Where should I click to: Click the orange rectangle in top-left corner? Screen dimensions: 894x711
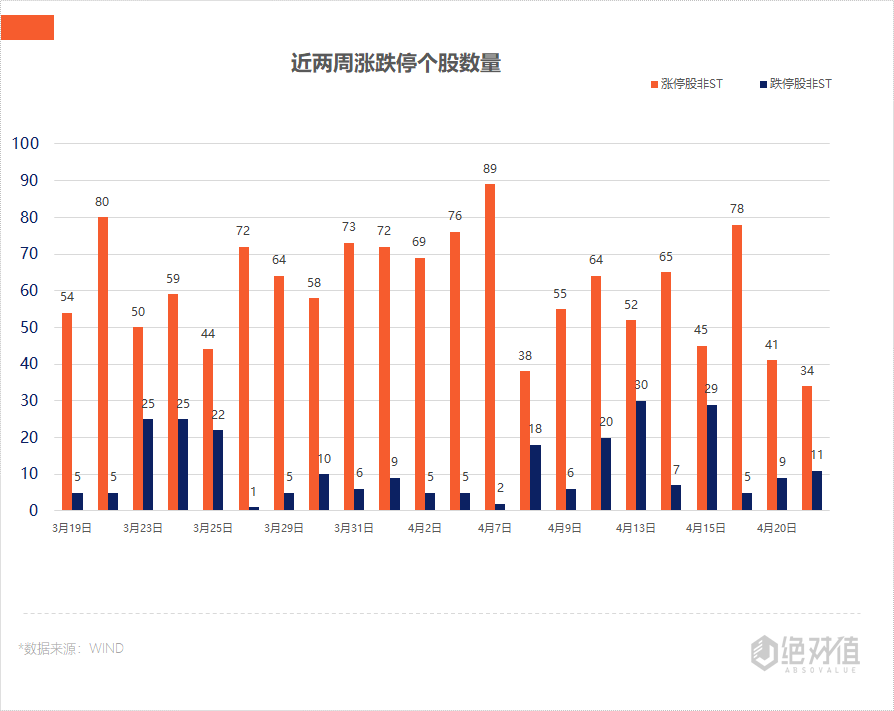(x=27, y=28)
